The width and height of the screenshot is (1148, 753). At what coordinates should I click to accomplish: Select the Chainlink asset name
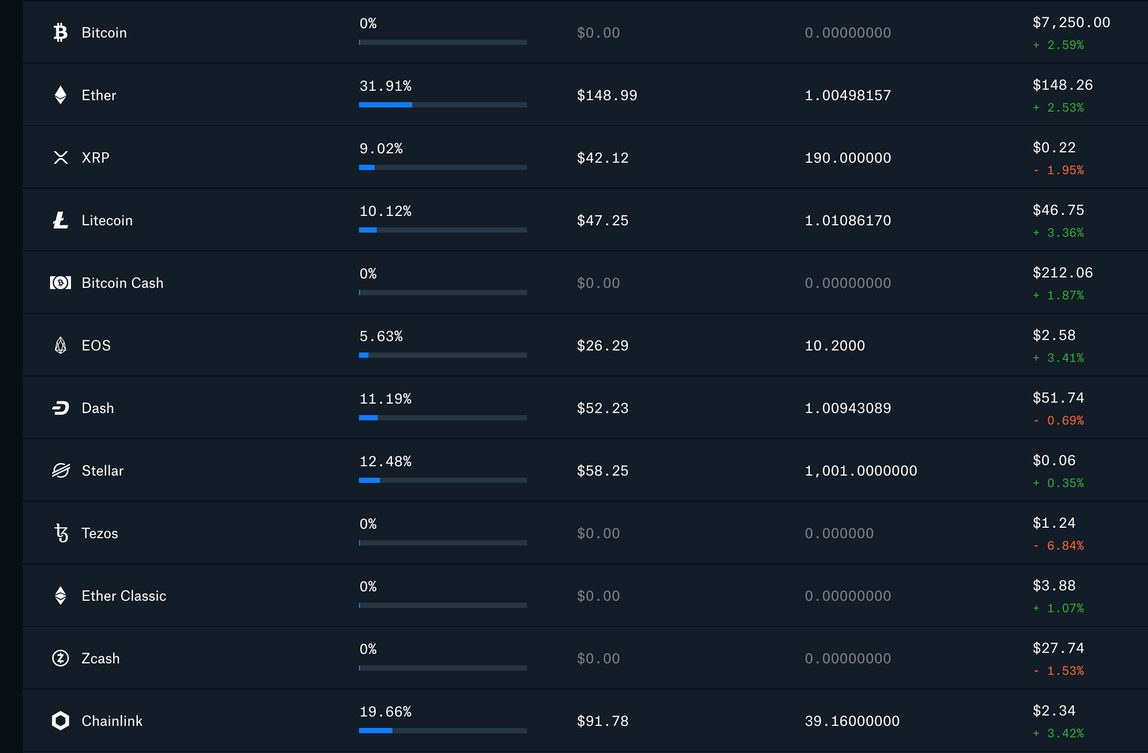point(112,722)
